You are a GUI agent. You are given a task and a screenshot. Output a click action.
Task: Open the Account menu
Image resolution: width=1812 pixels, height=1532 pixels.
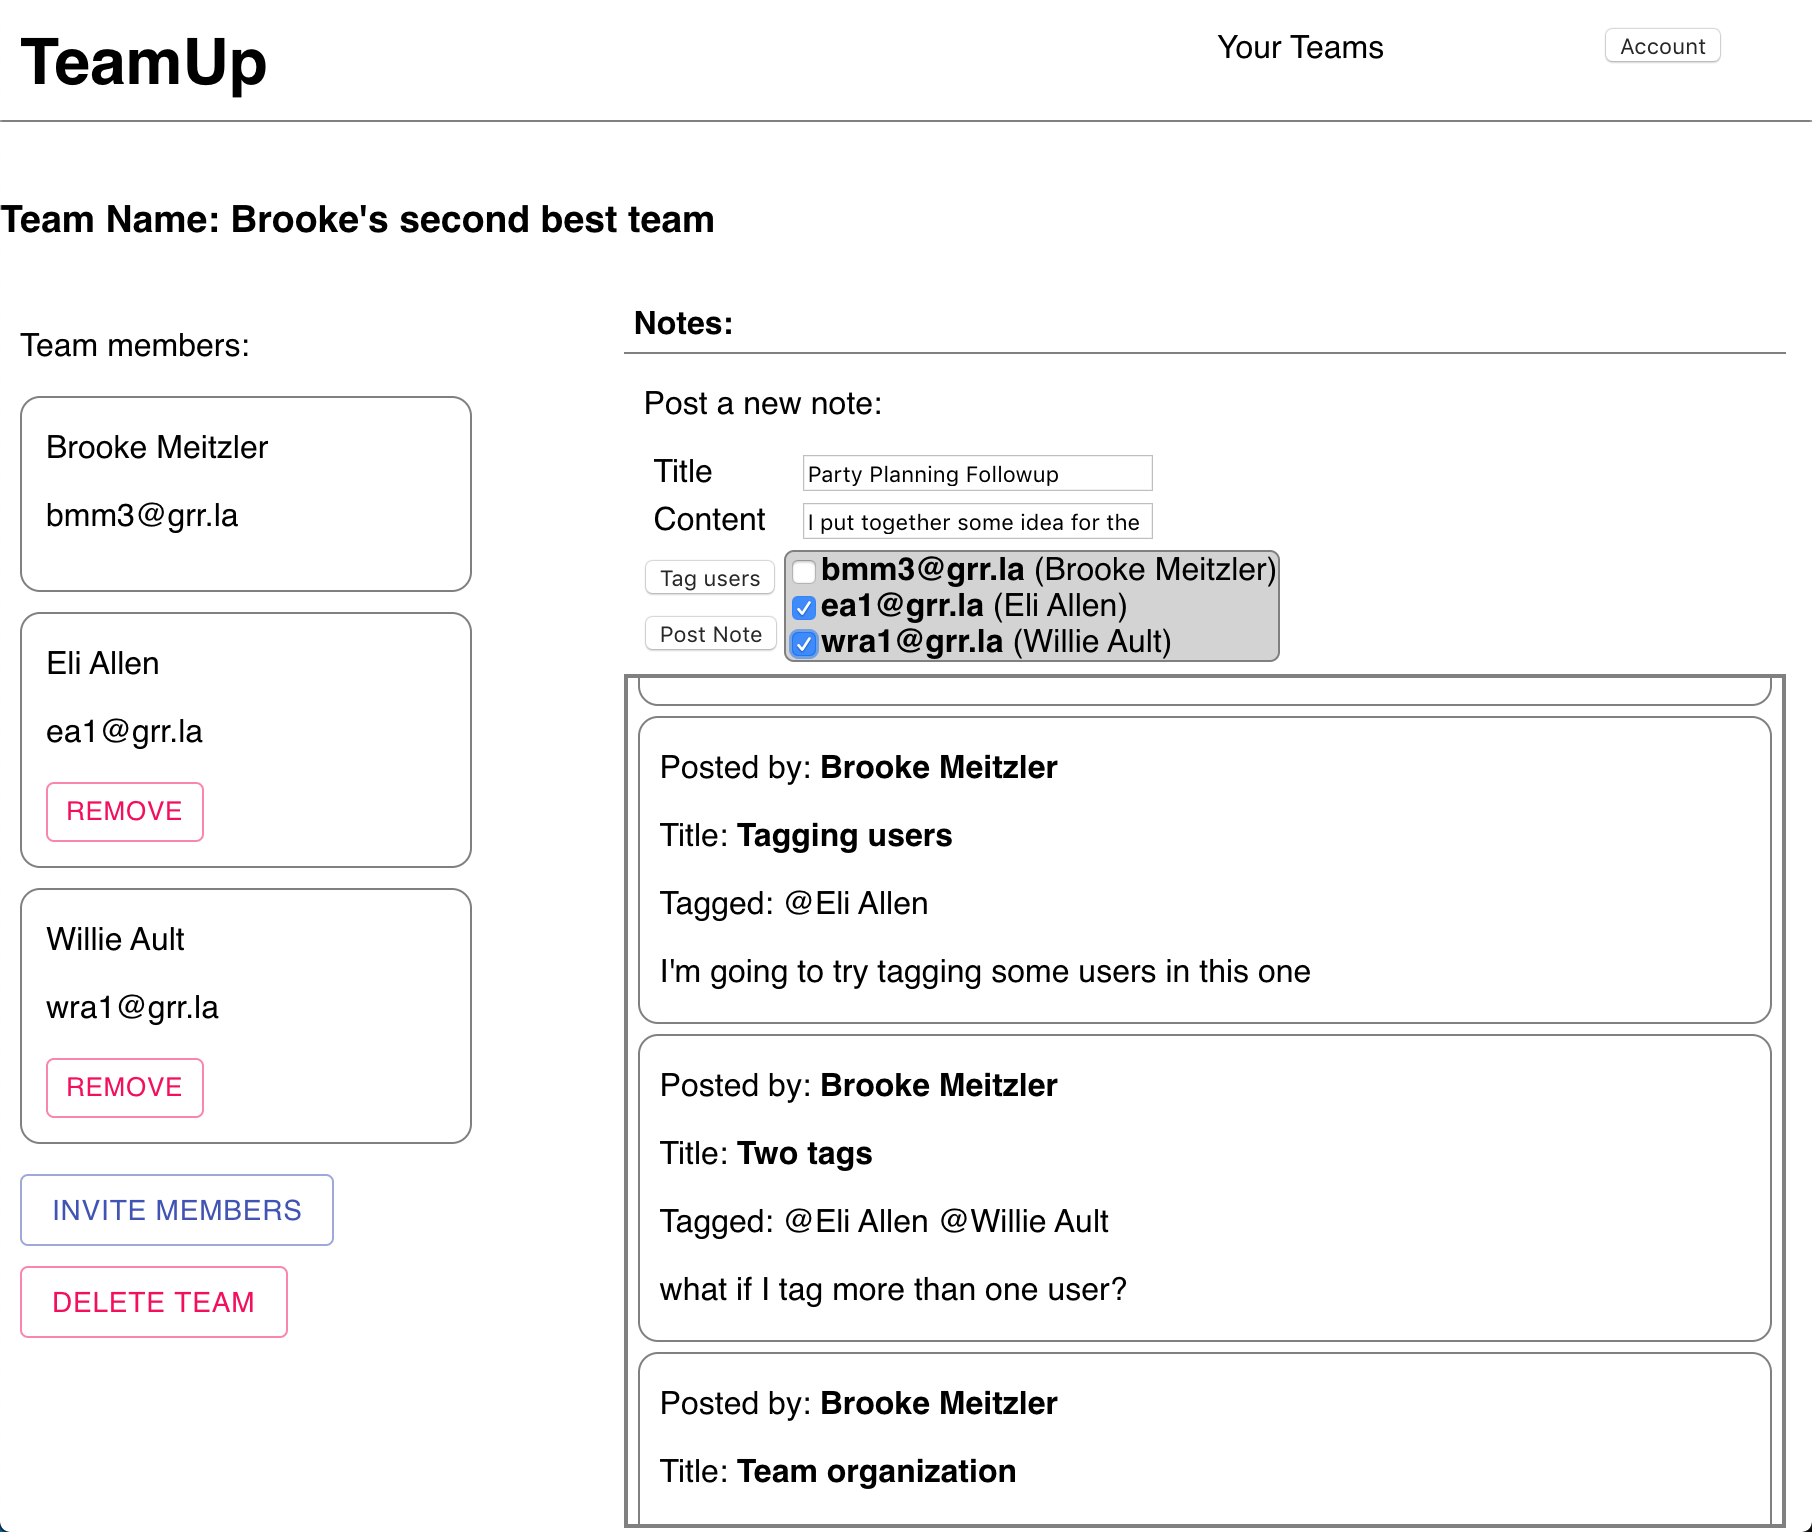(1662, 46)
